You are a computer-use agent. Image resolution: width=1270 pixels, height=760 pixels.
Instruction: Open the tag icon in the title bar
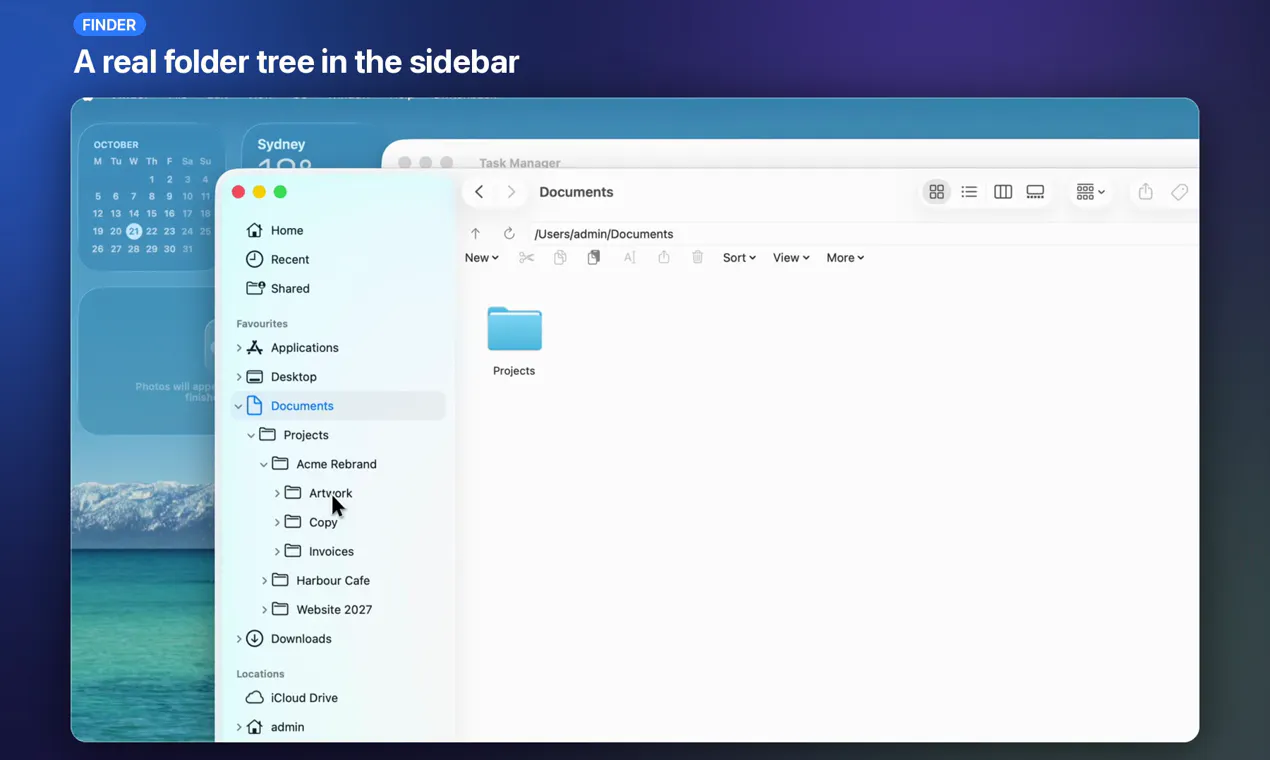(1180, 192)
